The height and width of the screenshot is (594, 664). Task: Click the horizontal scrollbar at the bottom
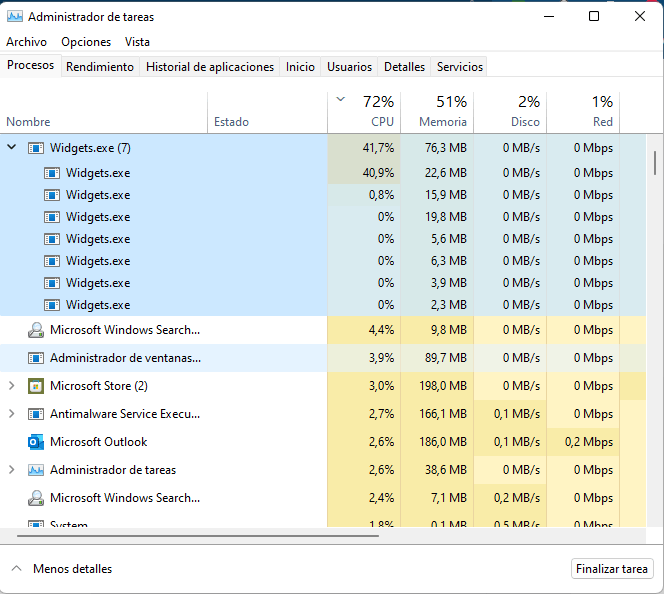click(198, 536)
